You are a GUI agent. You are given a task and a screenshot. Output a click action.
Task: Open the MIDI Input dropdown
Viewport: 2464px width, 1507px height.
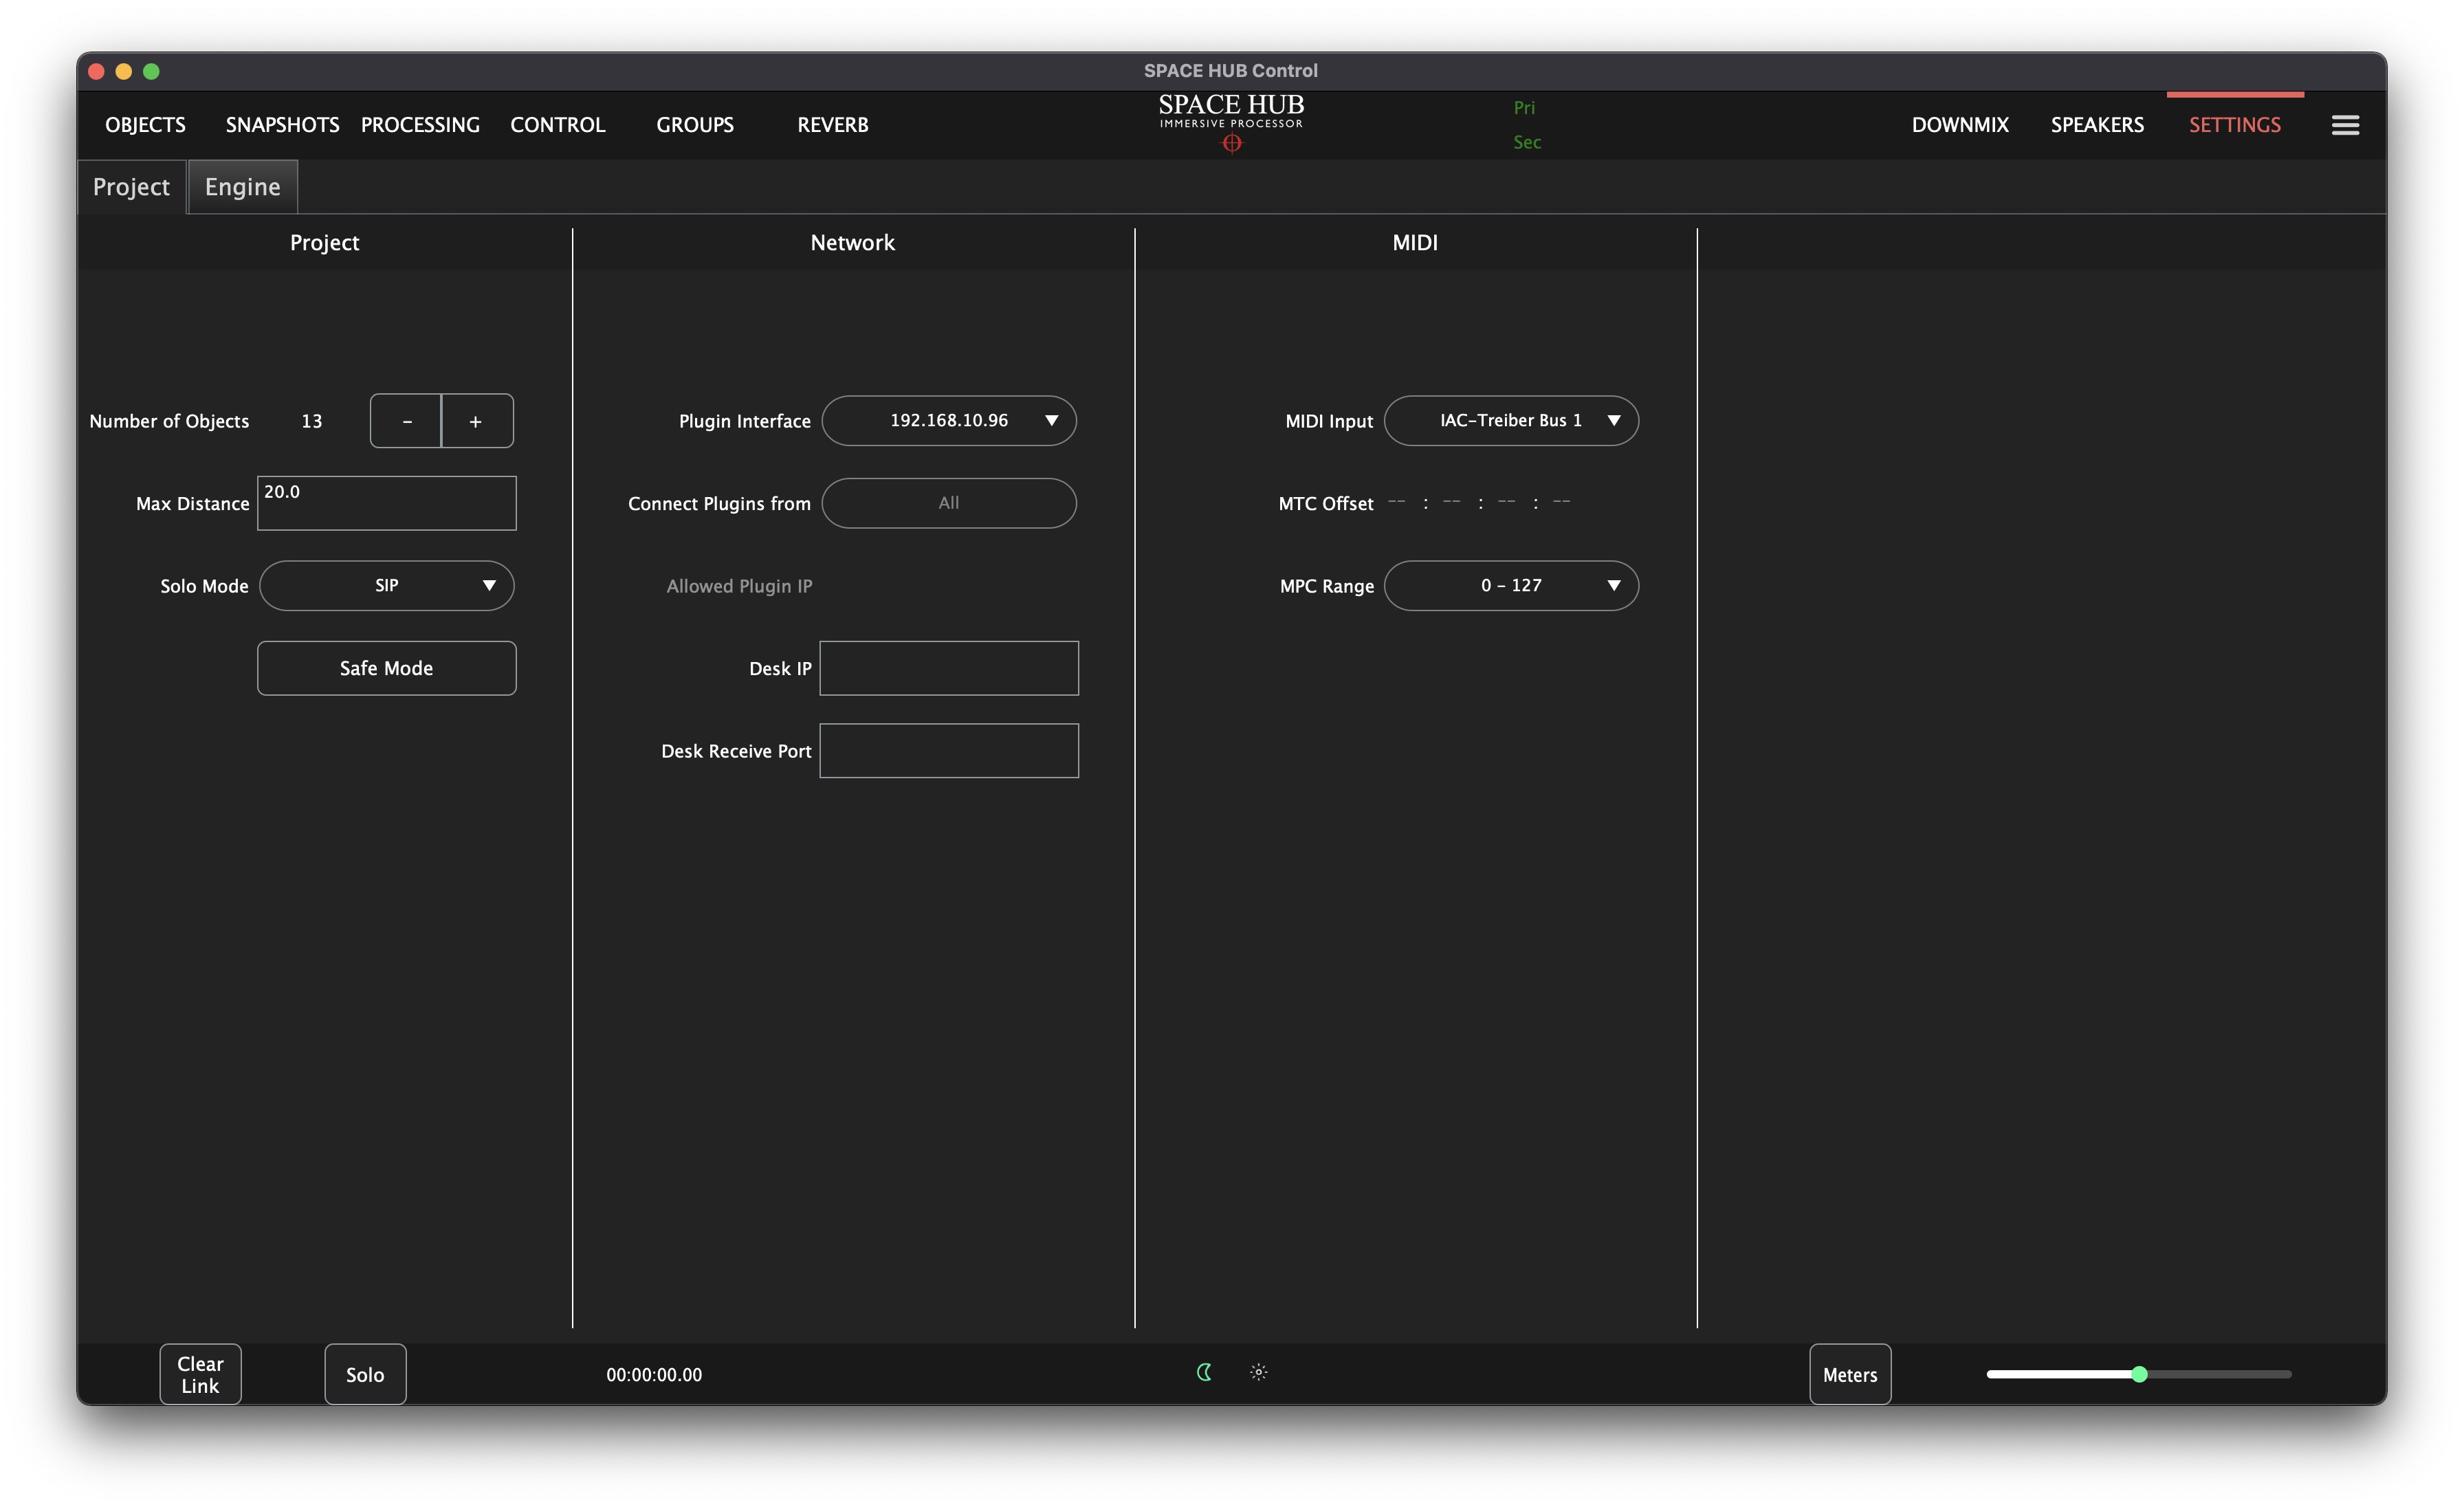tap(1511, 420)
